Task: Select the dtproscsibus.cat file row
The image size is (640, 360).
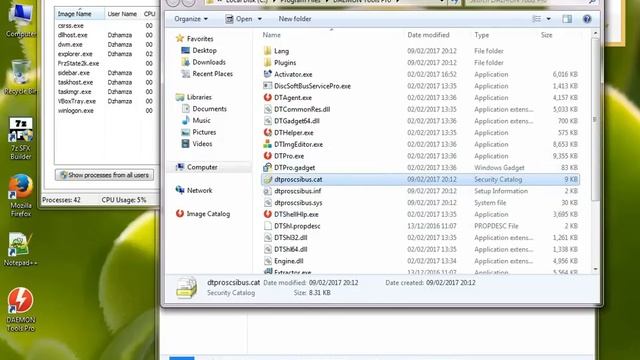Action: [x=420, y=179]
